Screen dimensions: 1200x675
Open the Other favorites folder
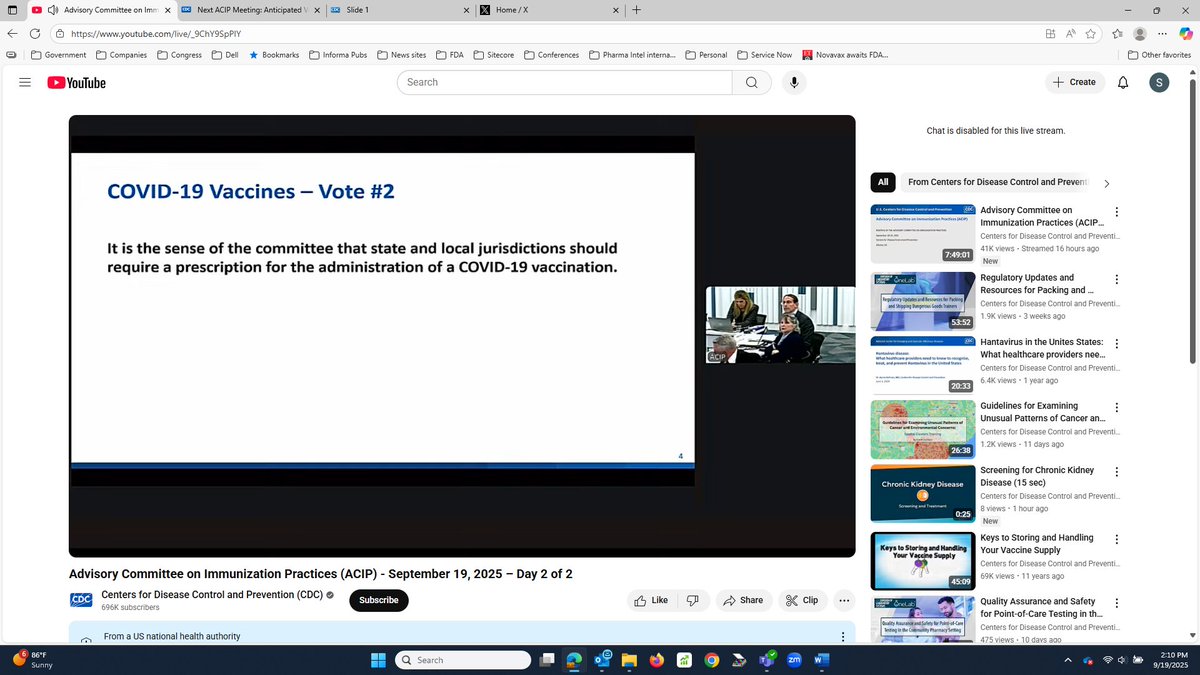[x=1159, y=55]
